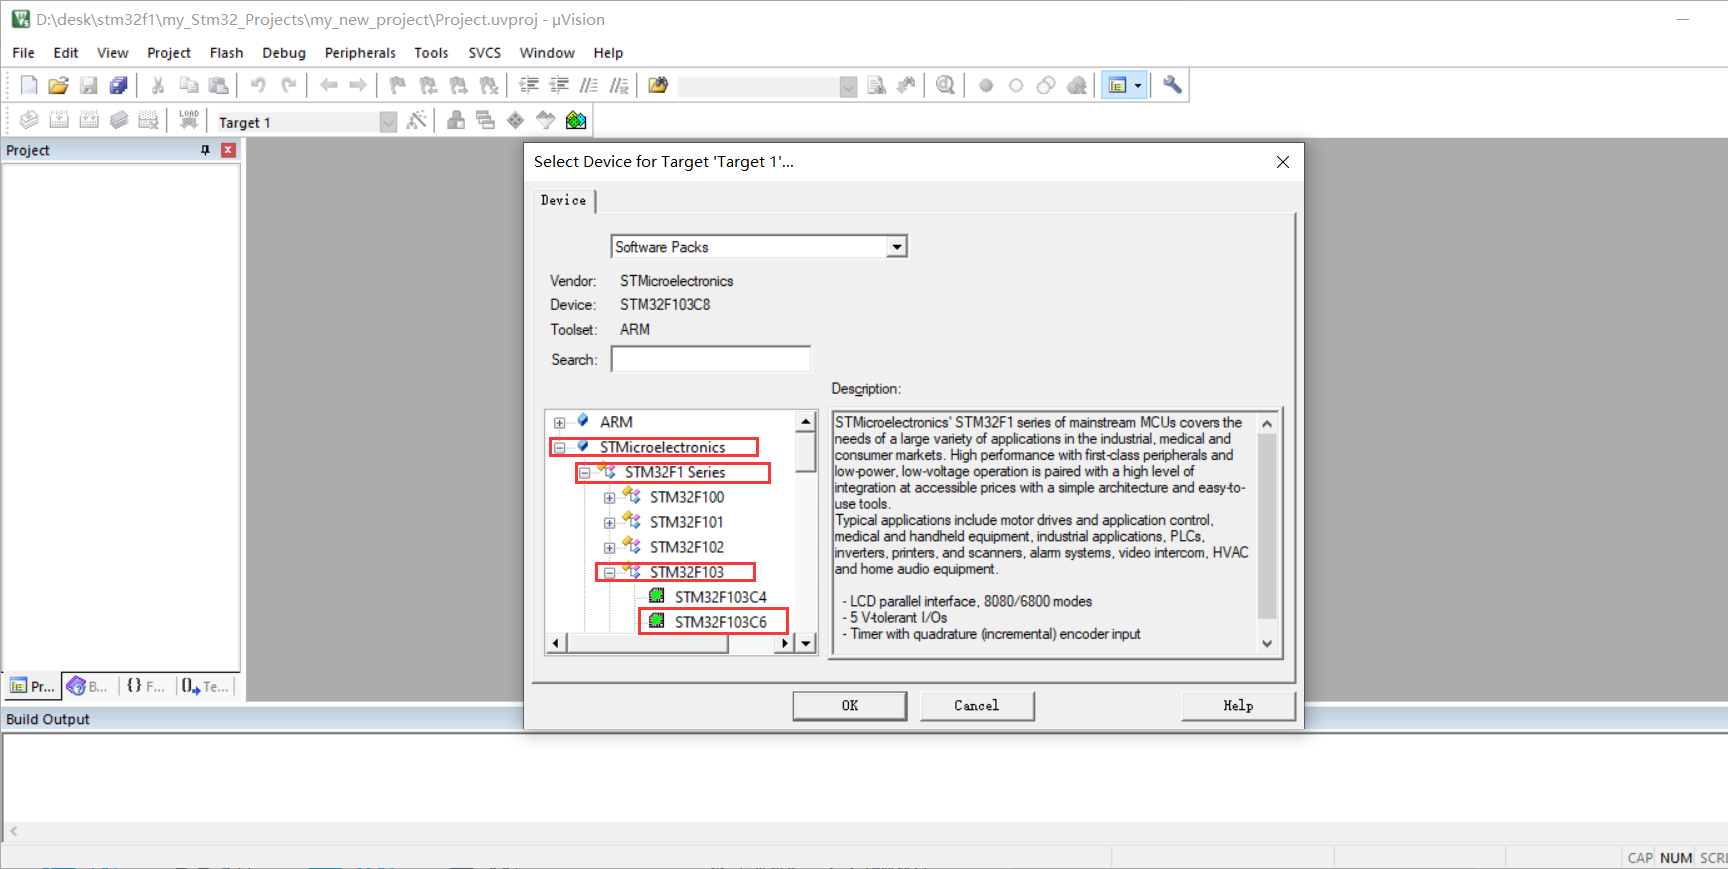Select the Device tab in dialog
This screenshot has width=1728, height=869.
[564, 200]
